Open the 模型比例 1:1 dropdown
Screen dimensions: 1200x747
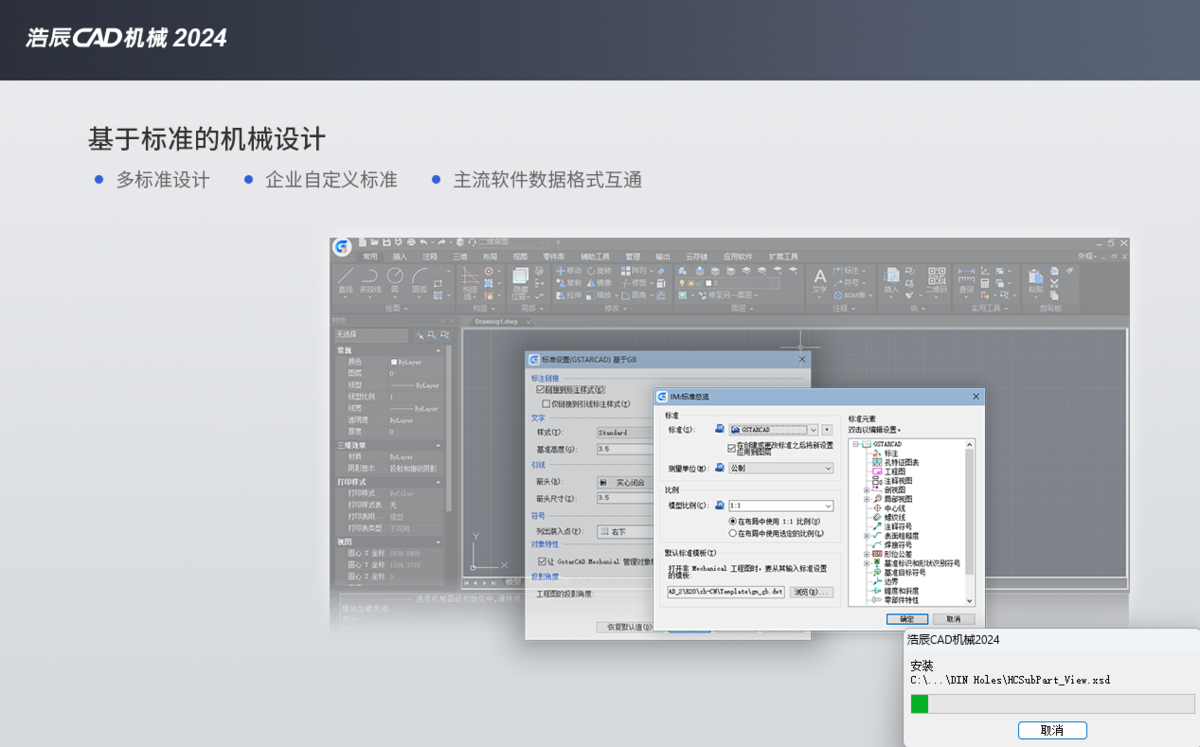click(781, 506)
